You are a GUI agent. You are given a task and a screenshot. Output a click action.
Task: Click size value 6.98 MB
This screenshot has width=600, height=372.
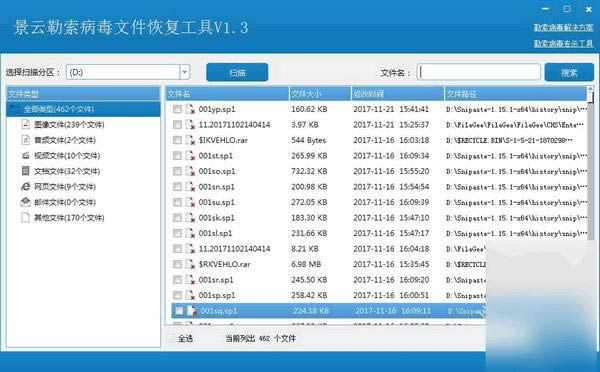pyautogui.click(x=306, y=264)
